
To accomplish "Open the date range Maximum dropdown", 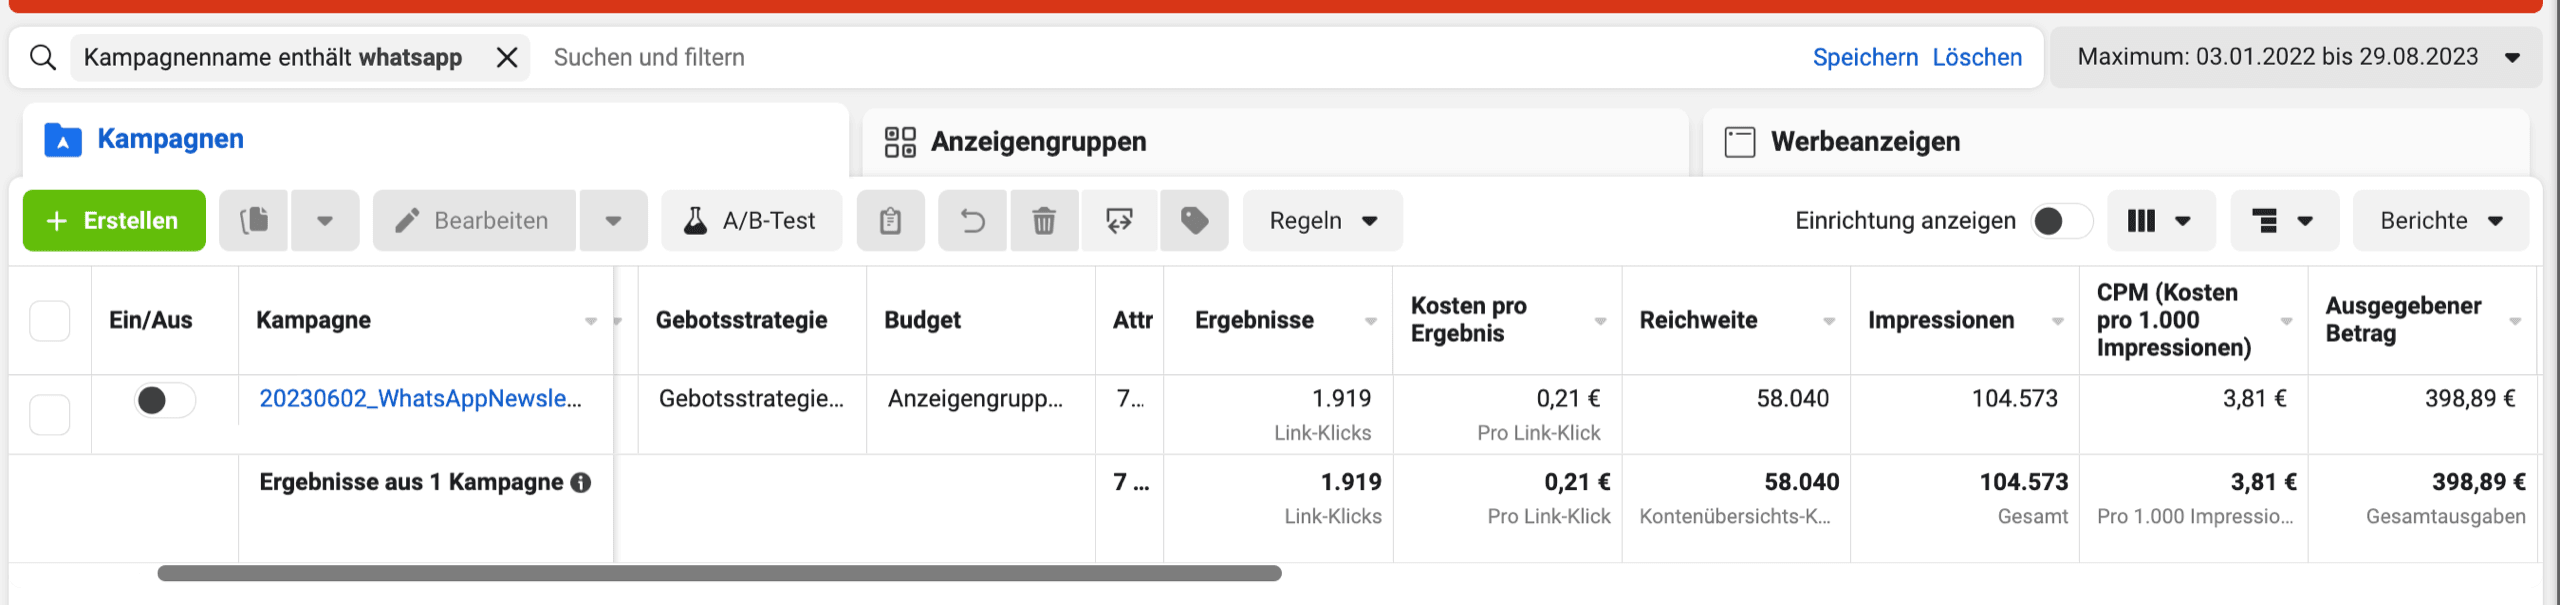I will pos(2296,57).
